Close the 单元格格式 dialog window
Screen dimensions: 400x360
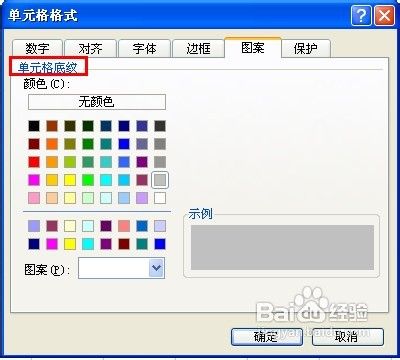click(x=384, y=15)
